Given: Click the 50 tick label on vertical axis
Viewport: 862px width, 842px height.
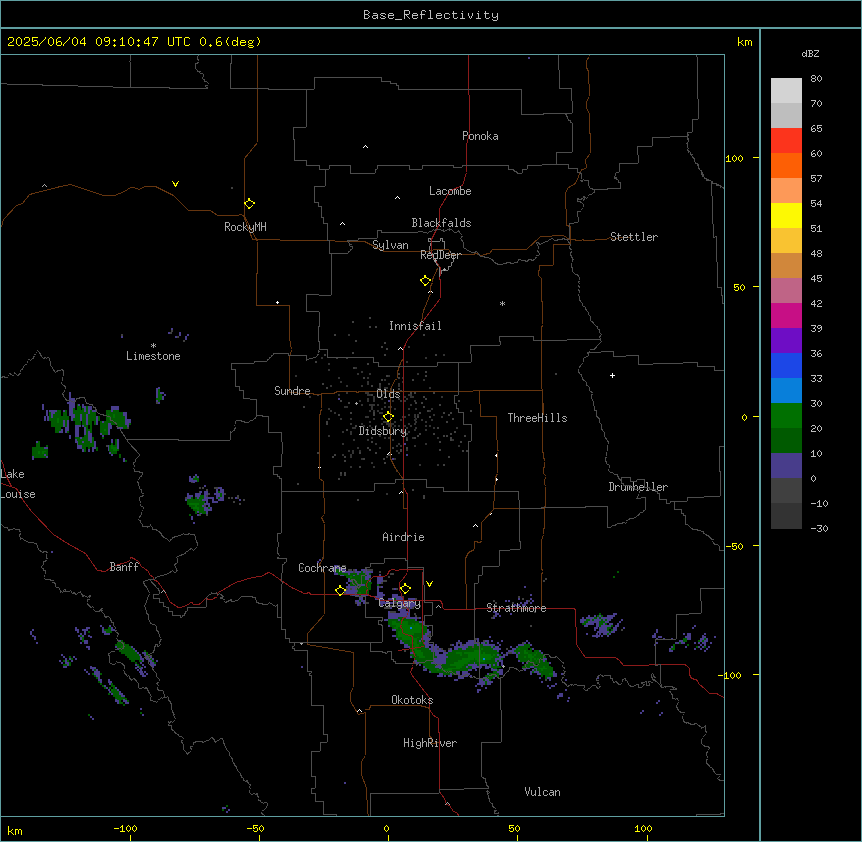Looking at the screenshot, I should coord(739,287).
